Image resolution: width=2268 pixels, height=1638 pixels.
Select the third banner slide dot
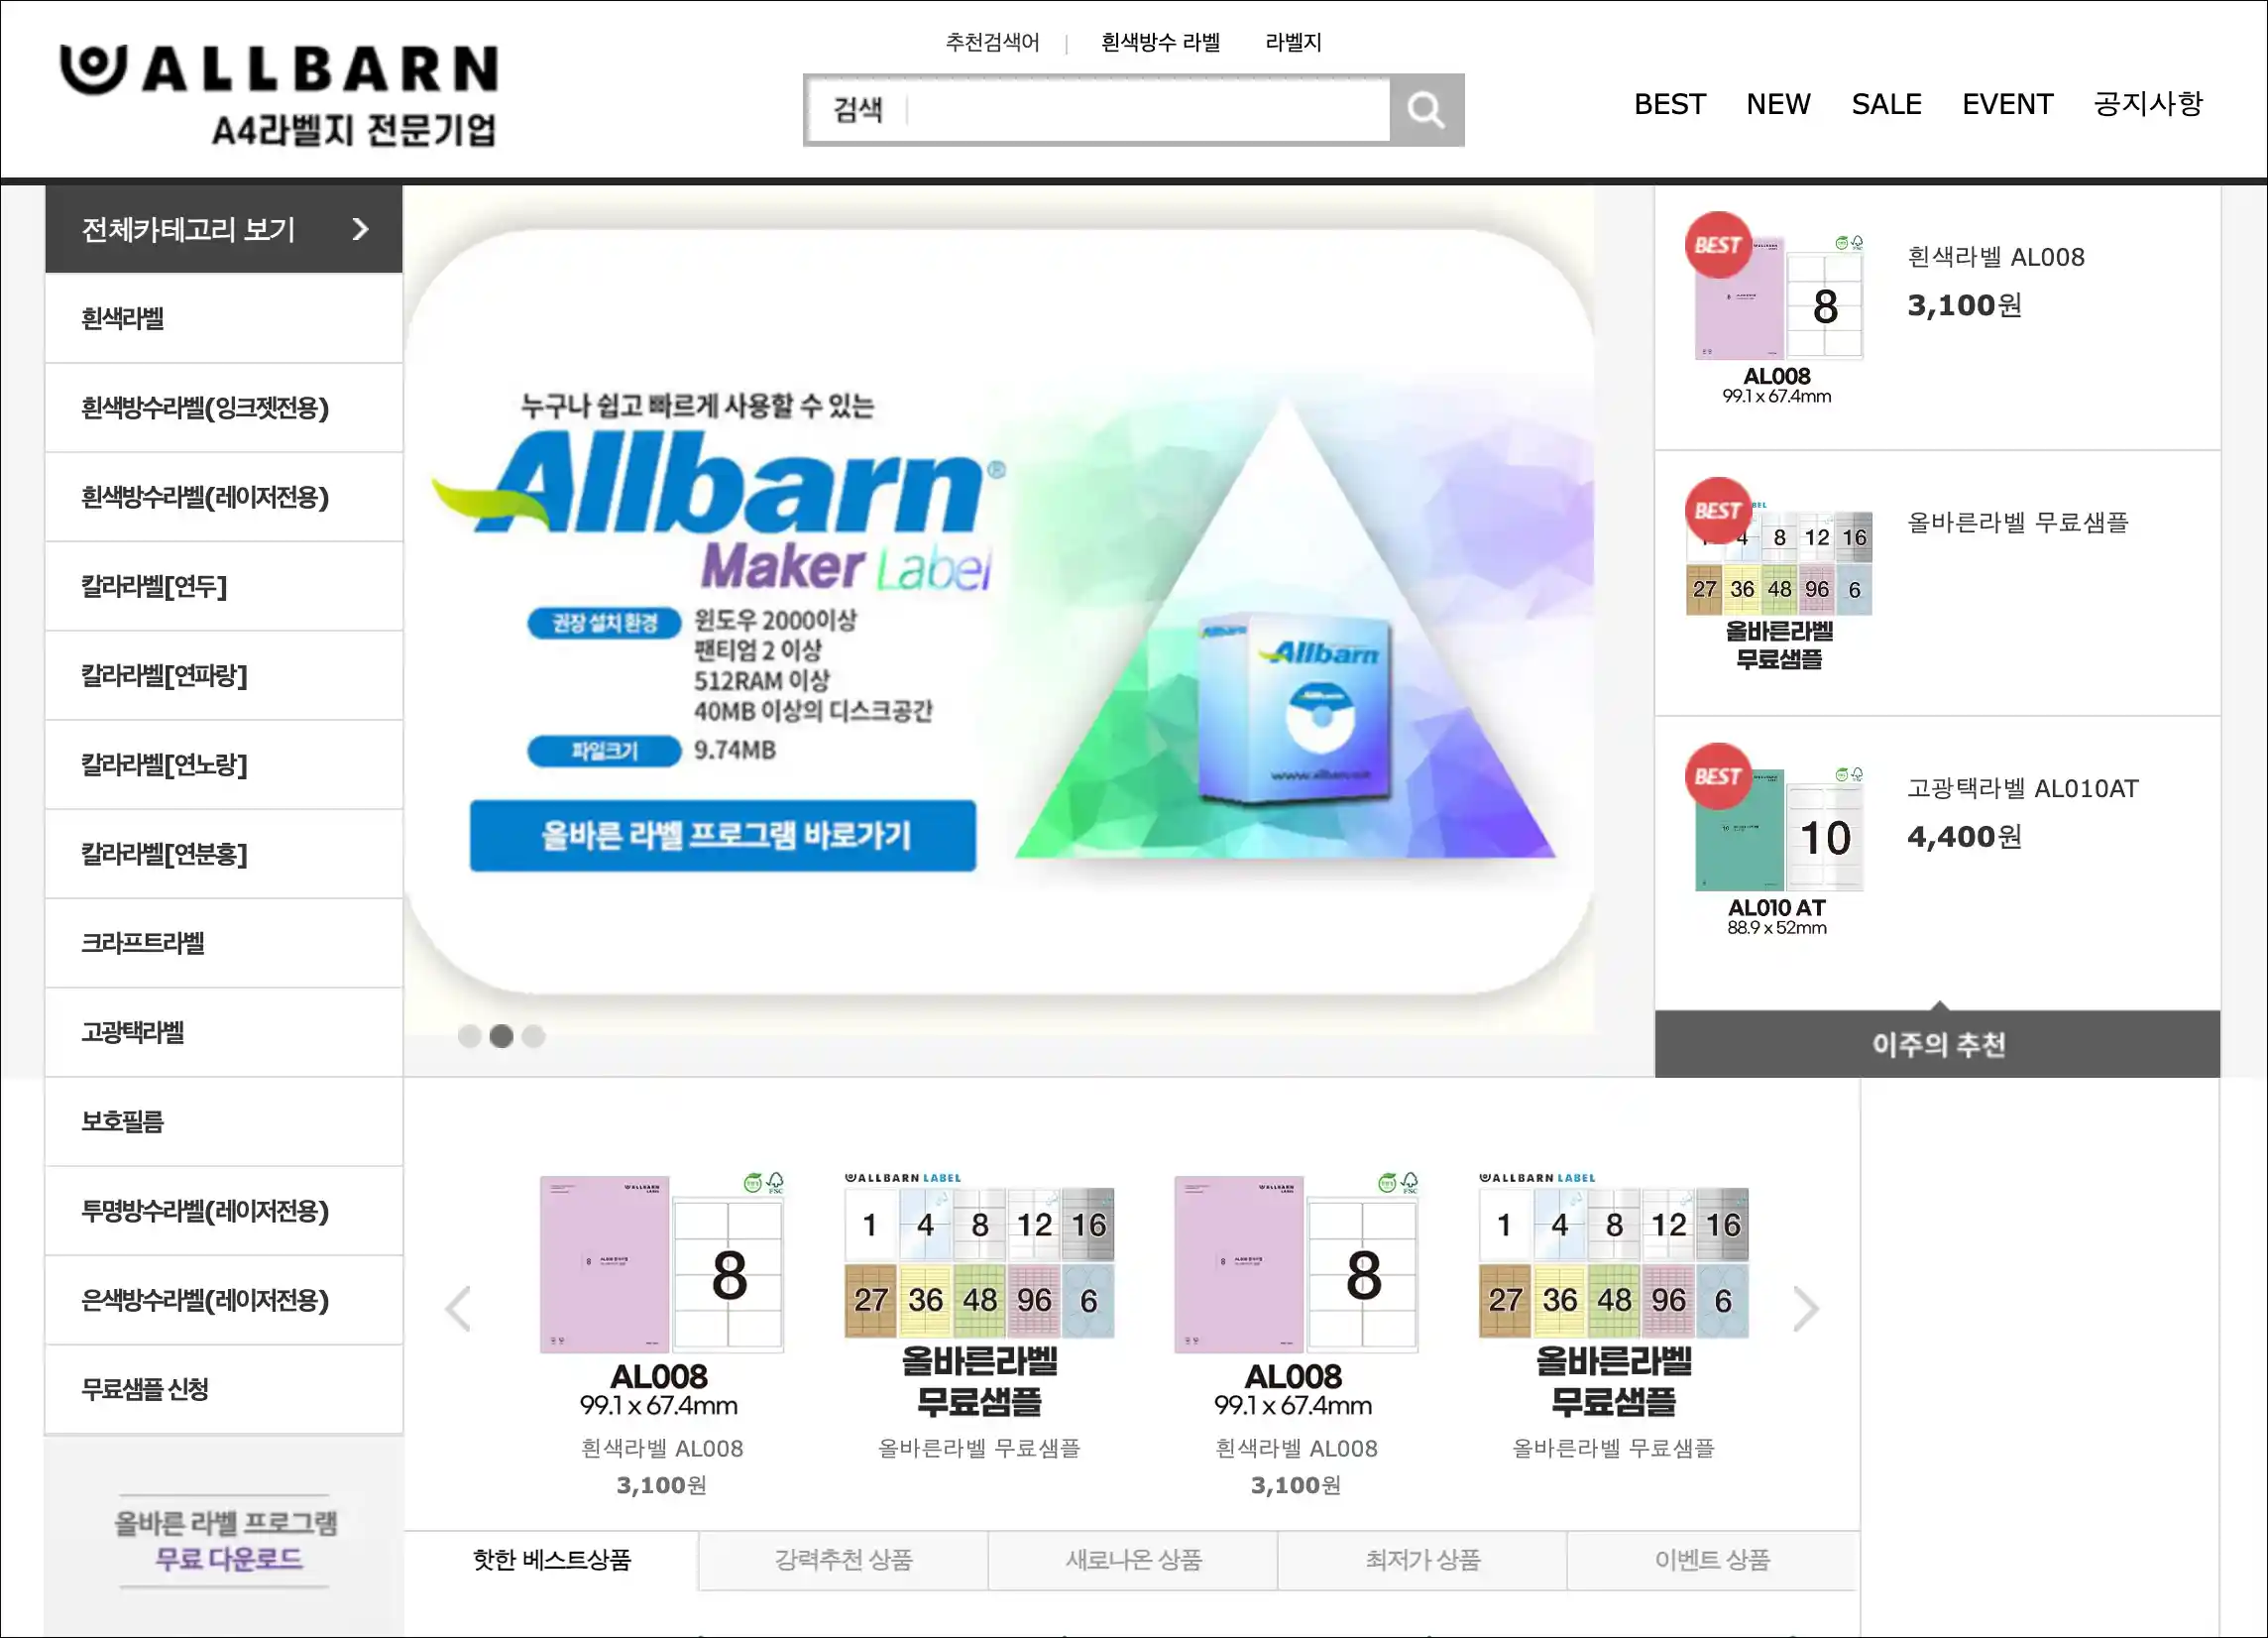point(533,1036)
